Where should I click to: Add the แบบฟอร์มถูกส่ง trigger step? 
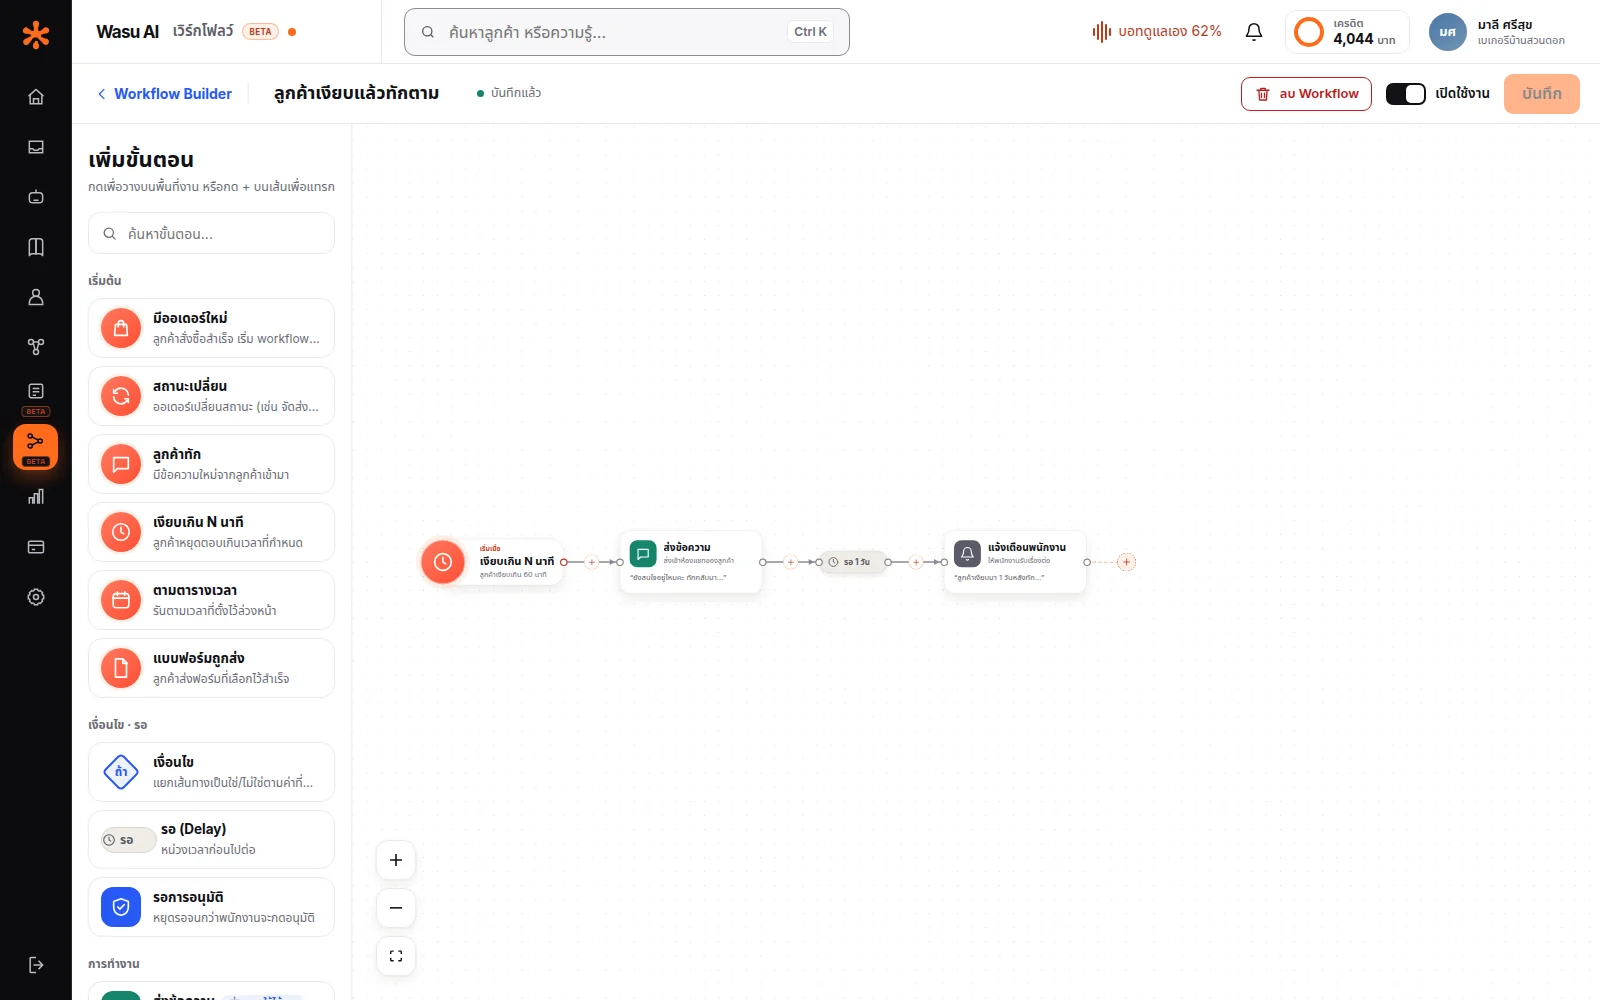pyautogui.click(x=211, y=668)
